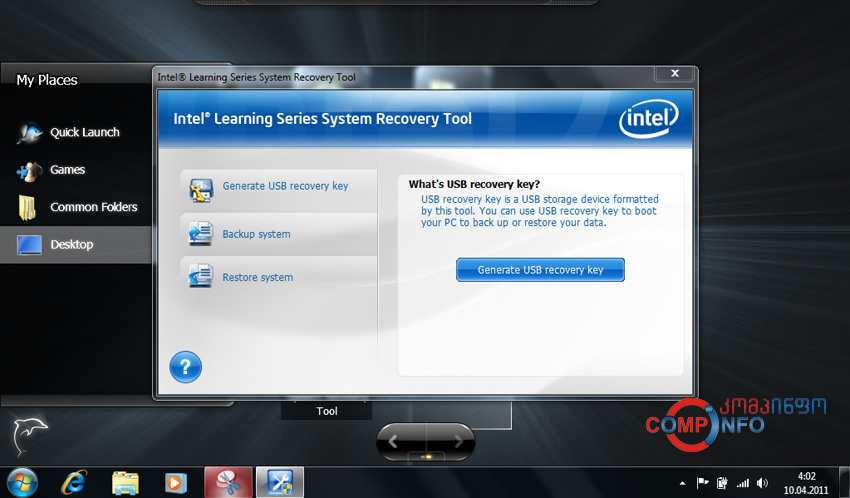850x498 pixels.
Task: Click the recovery tool taskbar button
Action: [280, 482]
